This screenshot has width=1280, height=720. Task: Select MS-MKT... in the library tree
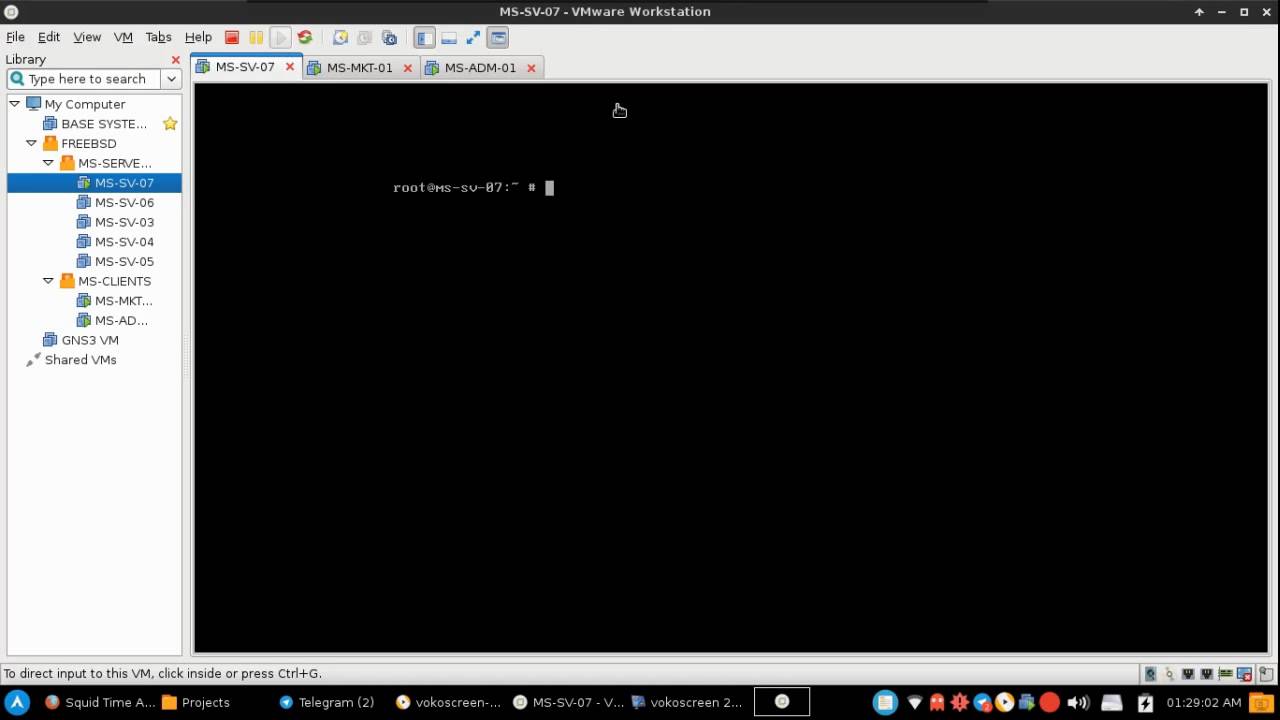(x=123, y=301)
